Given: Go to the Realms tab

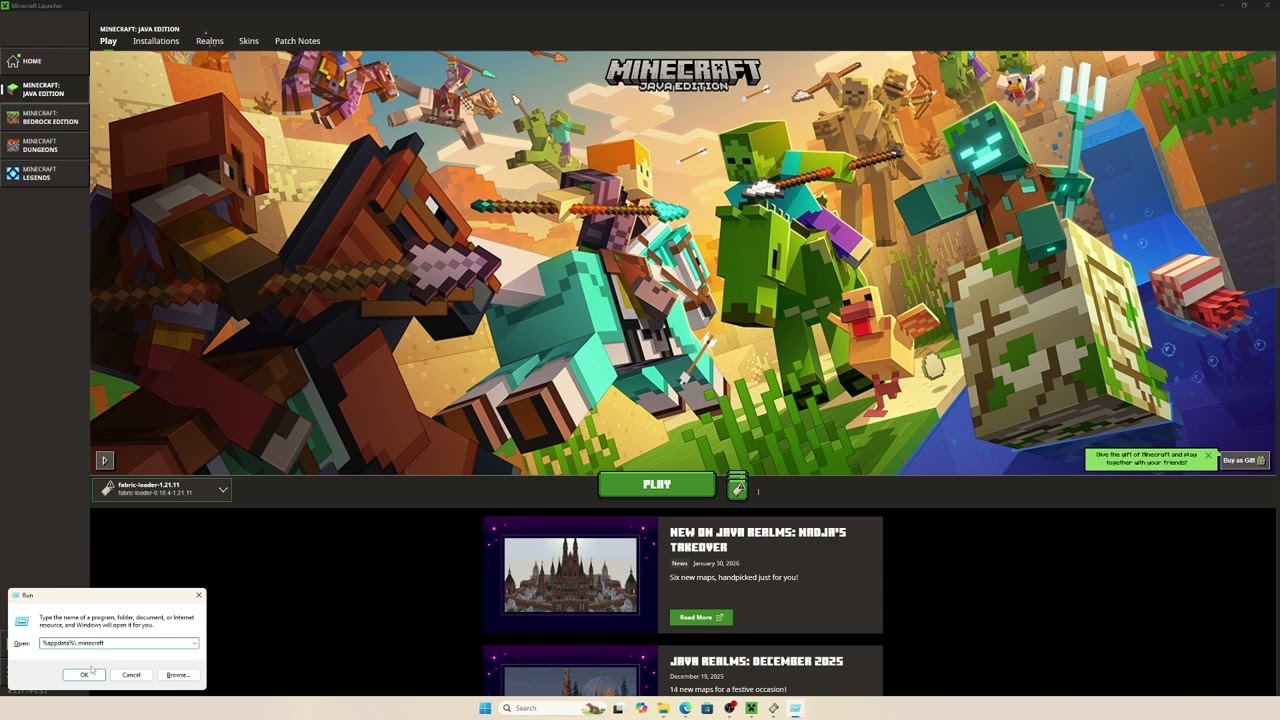Looking at the screenshot, I should pos(210,41).
